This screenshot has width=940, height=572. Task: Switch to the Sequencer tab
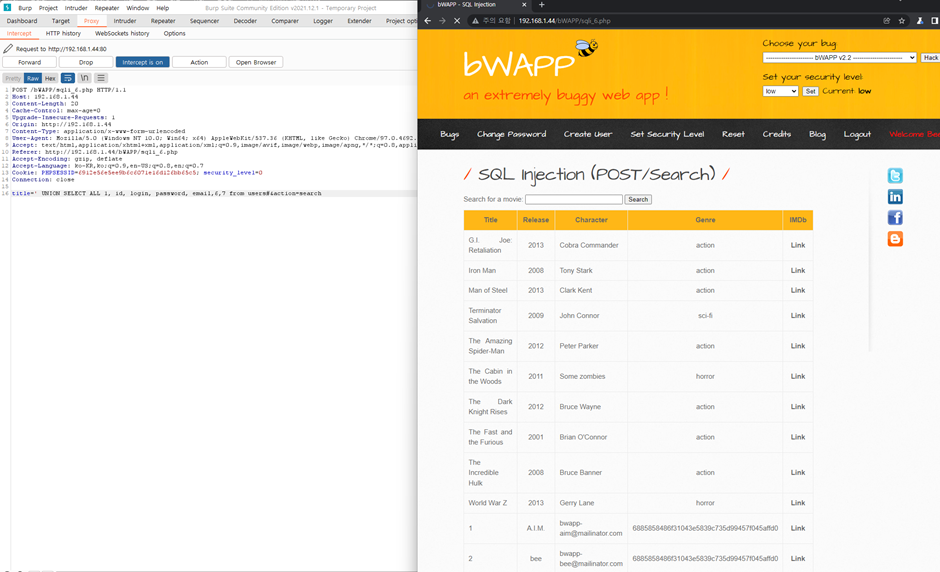204,21
